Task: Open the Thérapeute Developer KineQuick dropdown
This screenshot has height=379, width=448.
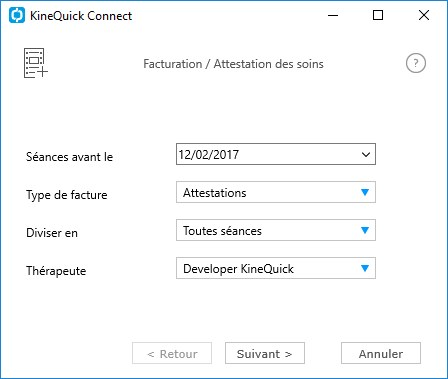Action: point(276,268)
